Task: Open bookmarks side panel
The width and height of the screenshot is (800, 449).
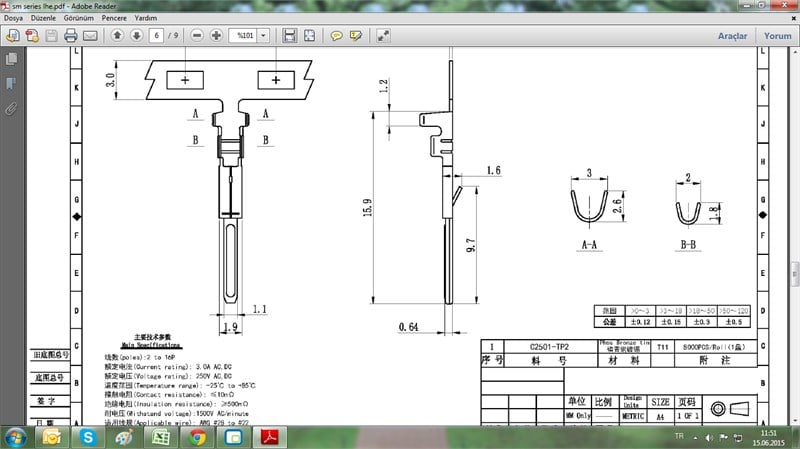Action: tap(11, 83)
